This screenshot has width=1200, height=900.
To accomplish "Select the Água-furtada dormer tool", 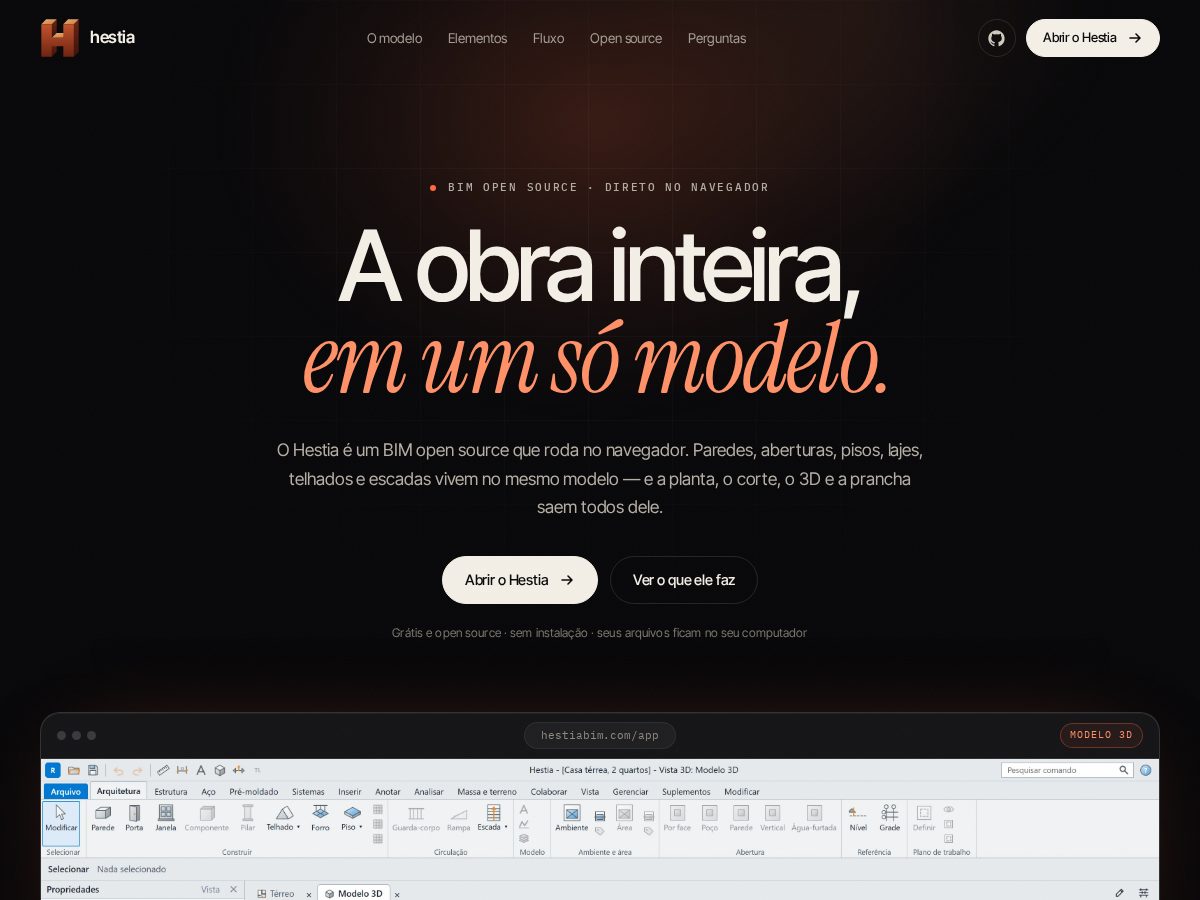I will click(814, 819).
